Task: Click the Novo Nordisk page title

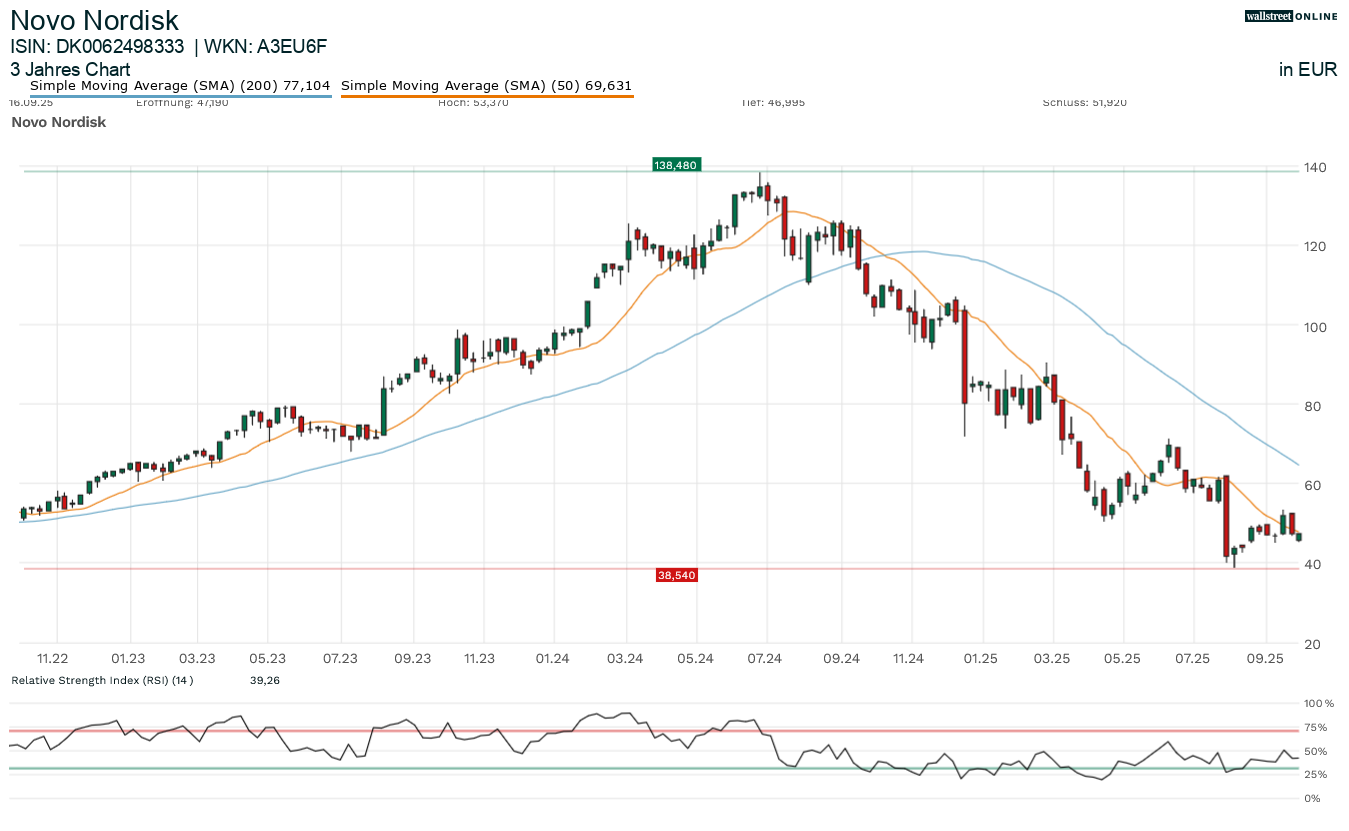Action: 95,20
